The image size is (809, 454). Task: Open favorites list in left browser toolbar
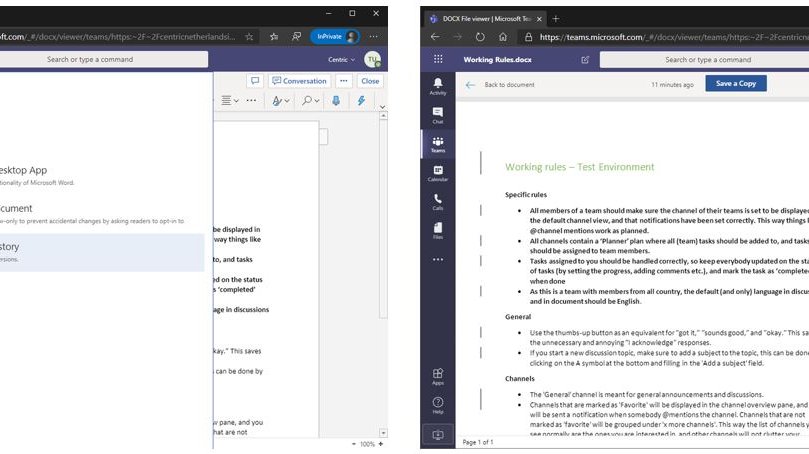(x=274, y=37)
